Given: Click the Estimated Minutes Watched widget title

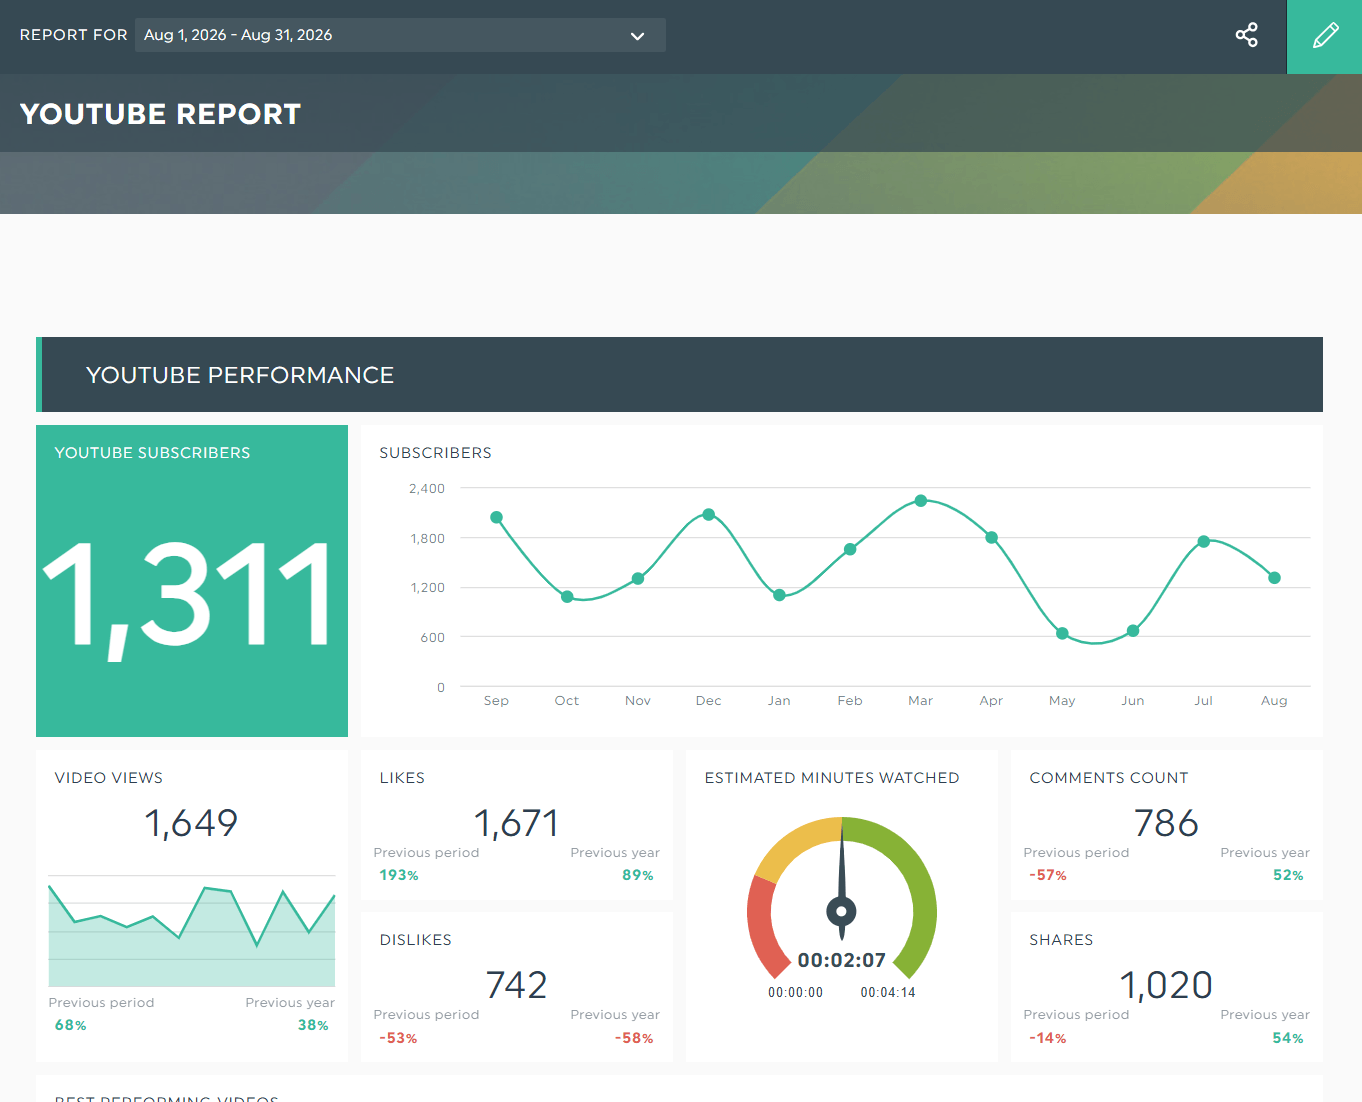Looking at the screenshot, I should [x=832, y=778].
